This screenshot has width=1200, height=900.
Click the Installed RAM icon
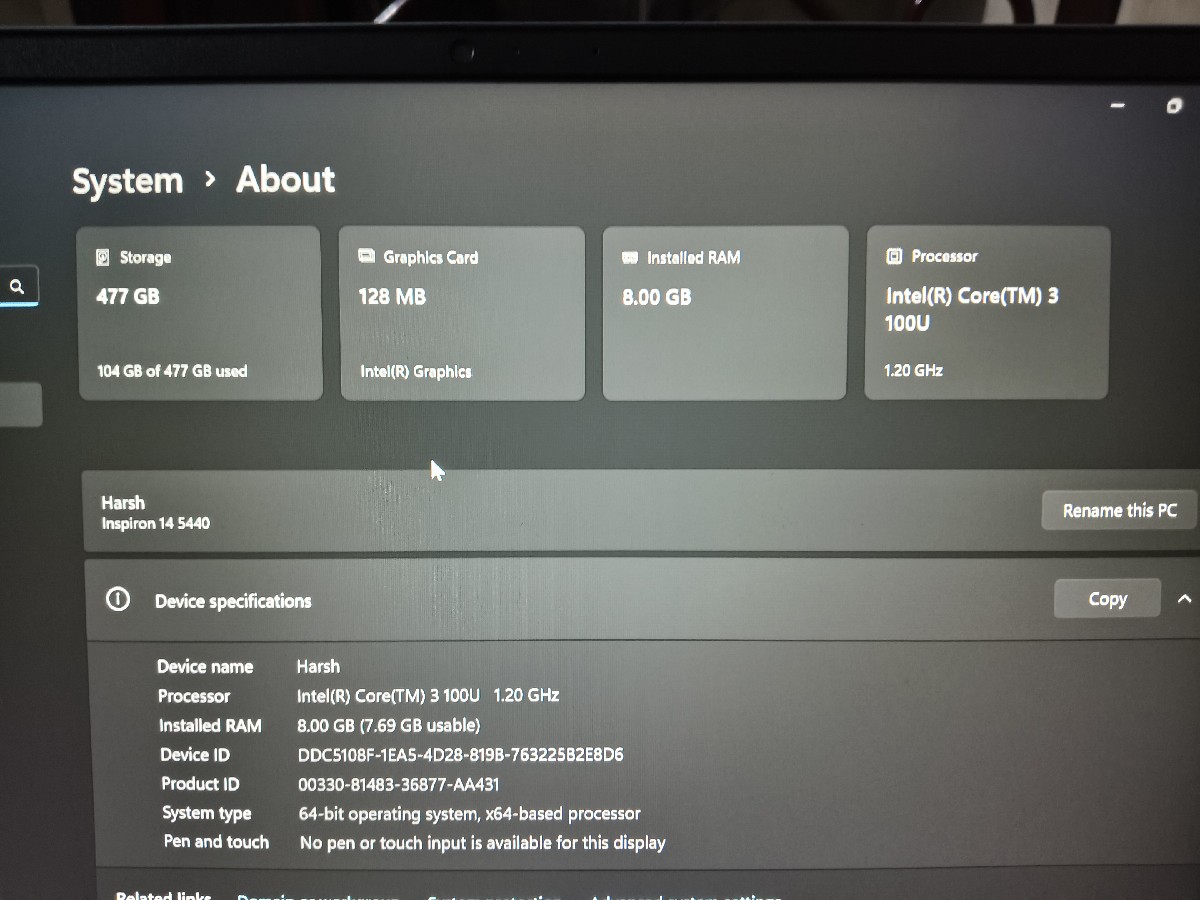(630, 258)
